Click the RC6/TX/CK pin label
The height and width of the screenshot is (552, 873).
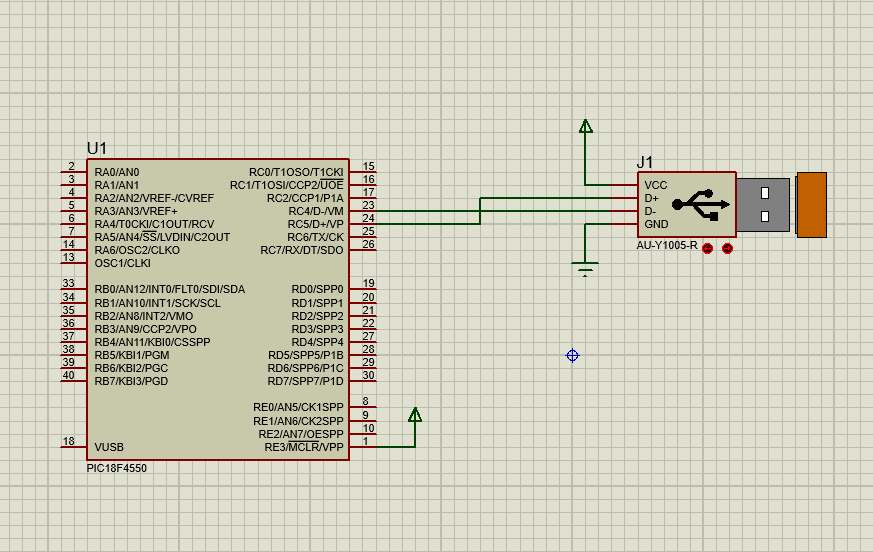click(315, 237)
